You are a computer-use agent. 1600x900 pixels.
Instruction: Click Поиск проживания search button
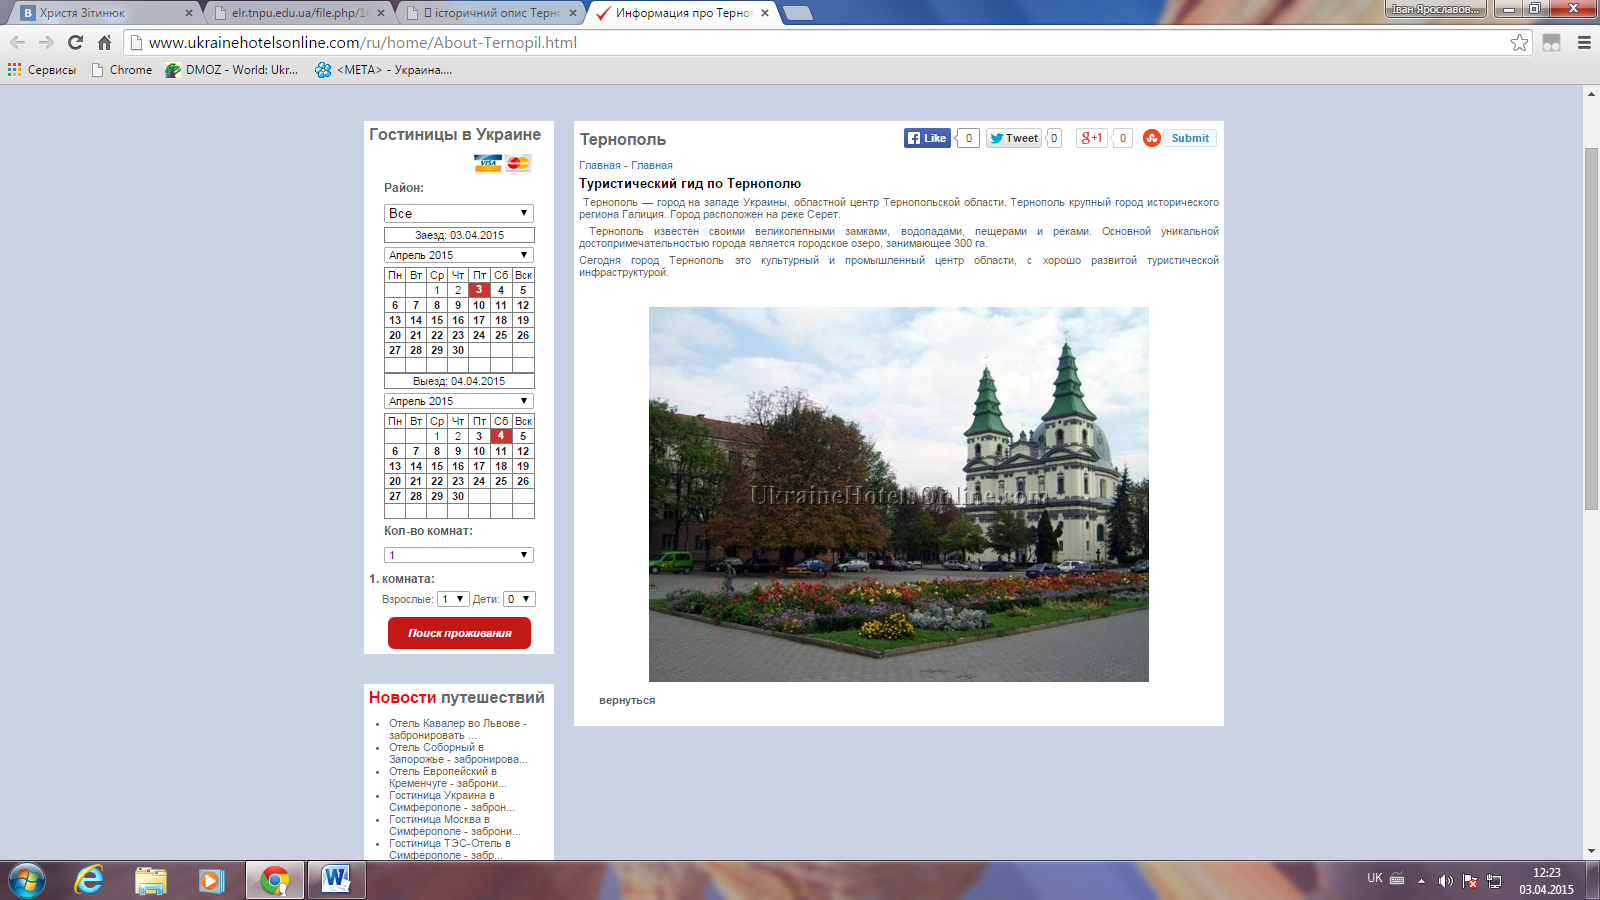click(459, 633)
